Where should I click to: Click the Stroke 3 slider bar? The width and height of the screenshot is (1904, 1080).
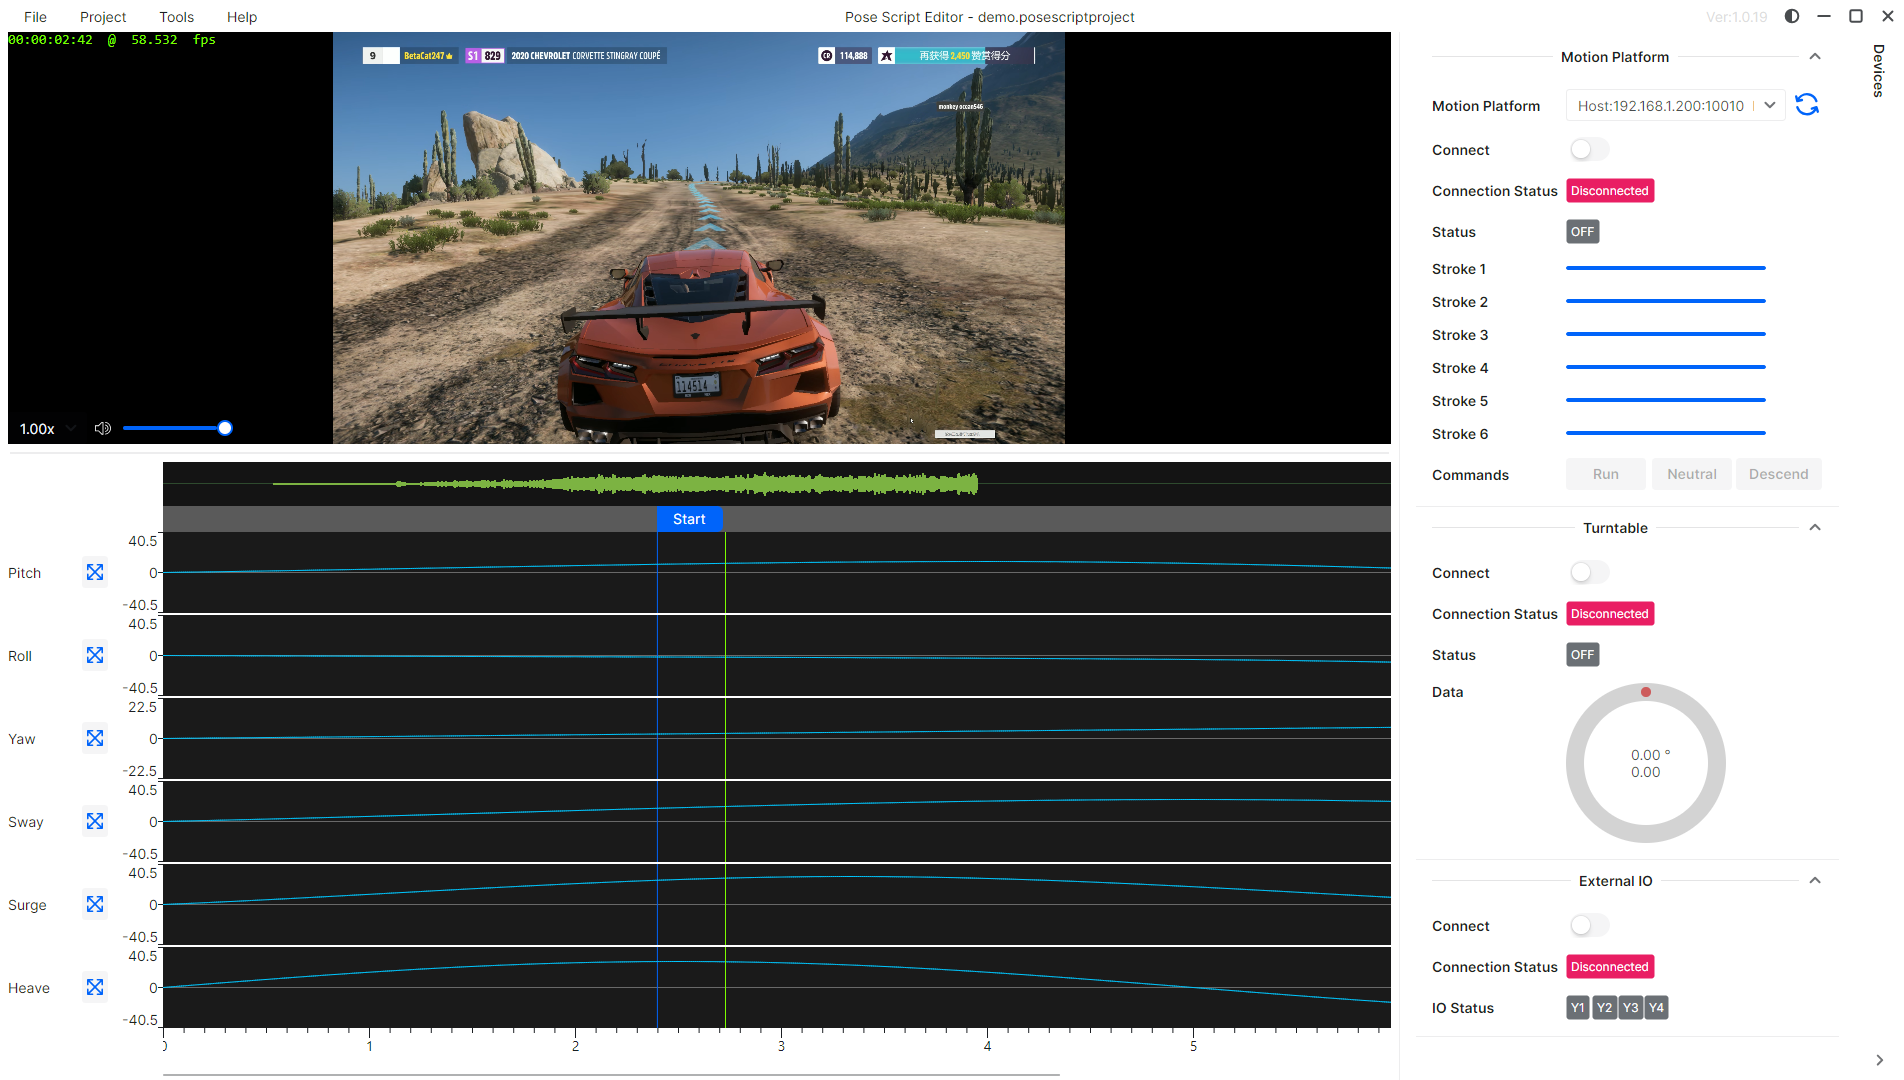(1665, 334)
